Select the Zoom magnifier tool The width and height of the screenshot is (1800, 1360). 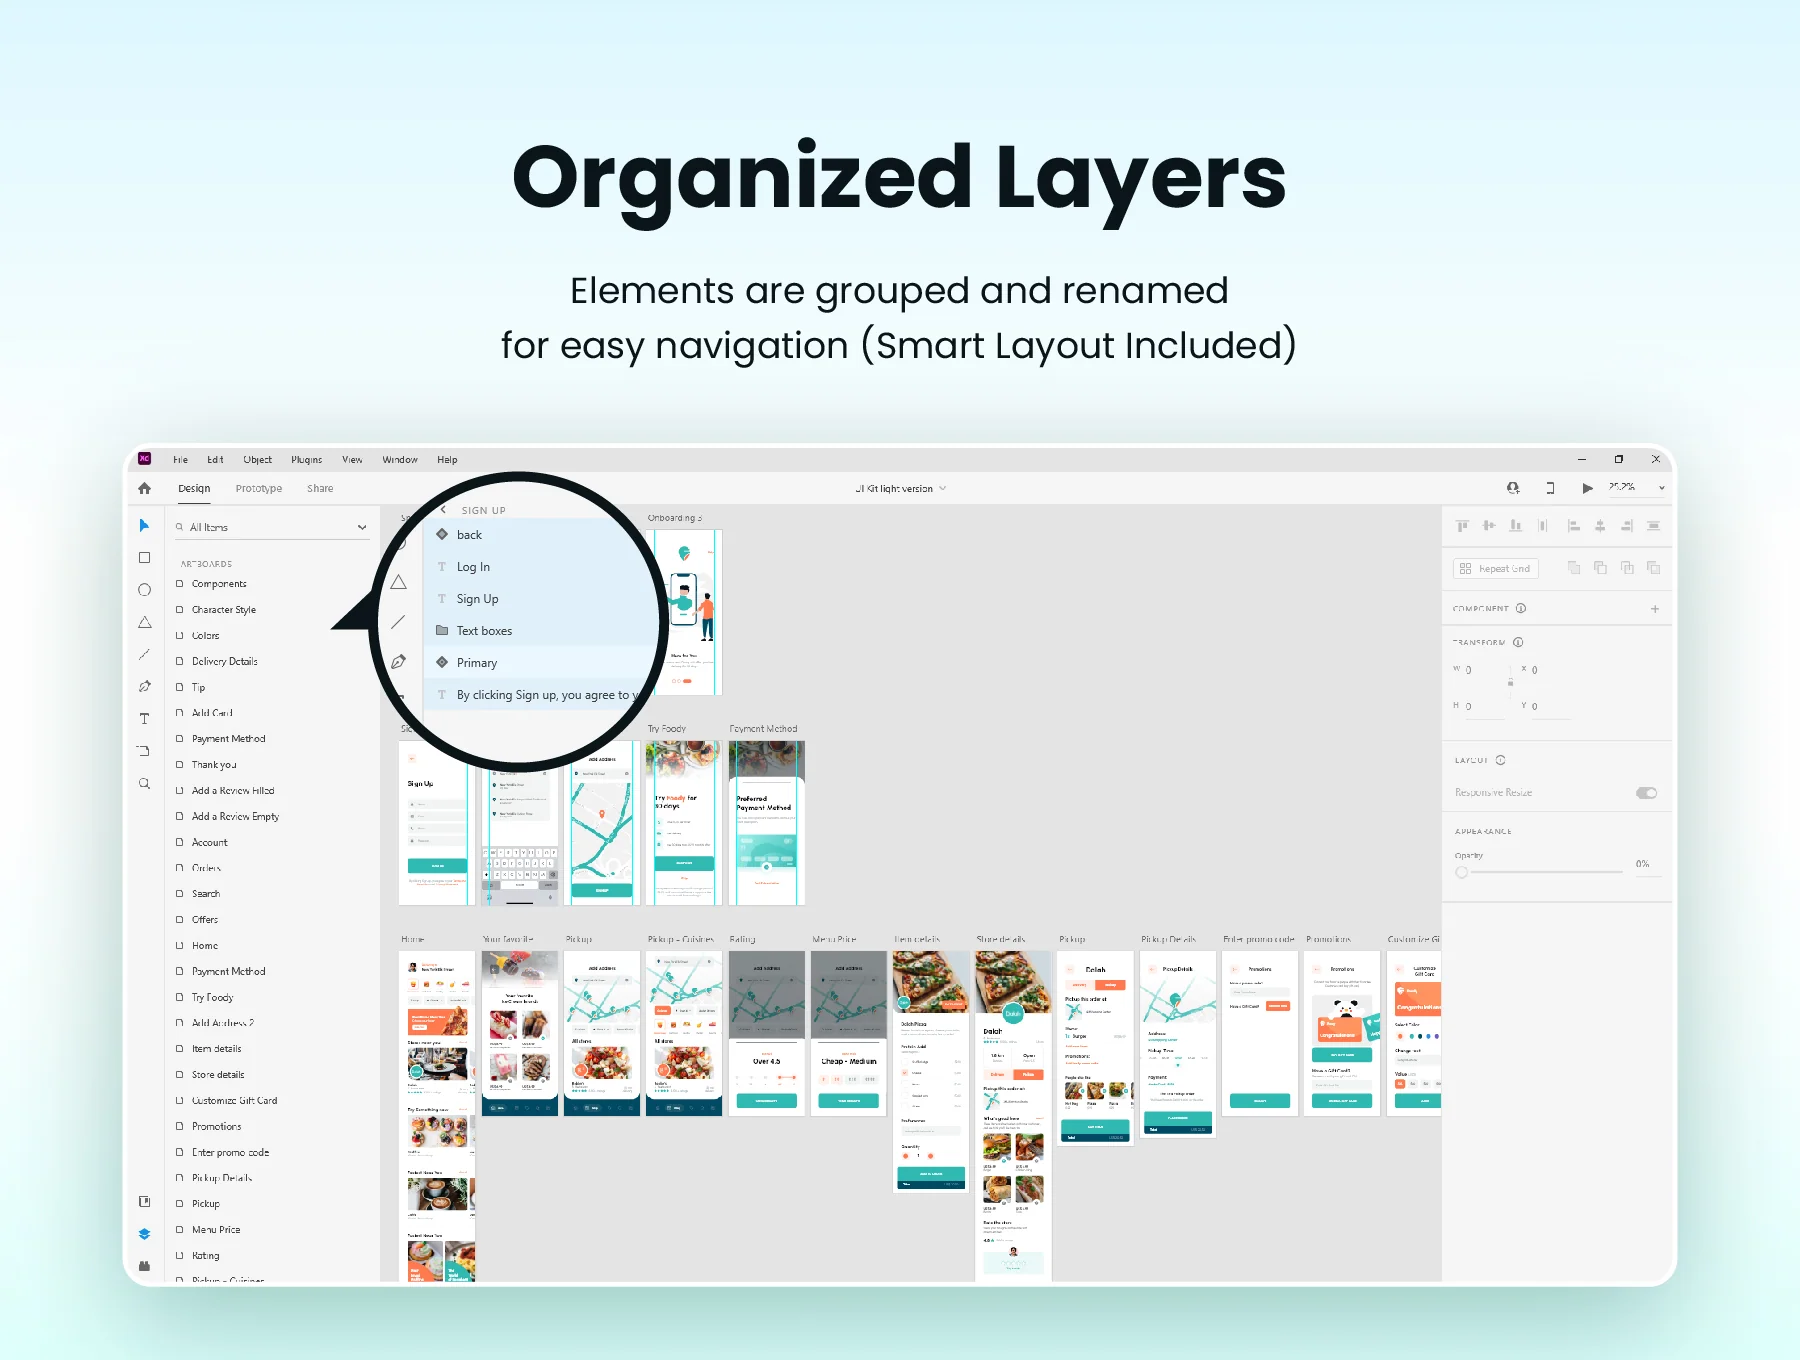click(x=144, y=784)
